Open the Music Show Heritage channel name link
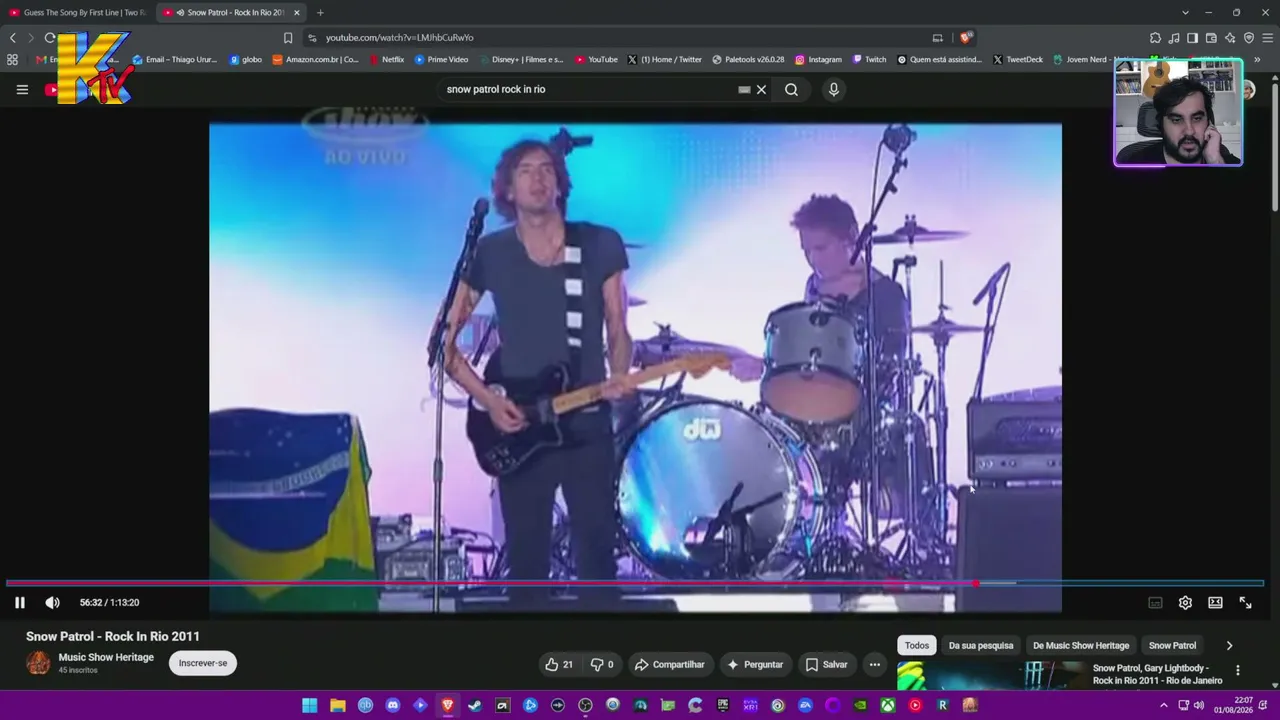Image resolution: width=1280 pixels, height=720 pixels. [x=106, y=657]
